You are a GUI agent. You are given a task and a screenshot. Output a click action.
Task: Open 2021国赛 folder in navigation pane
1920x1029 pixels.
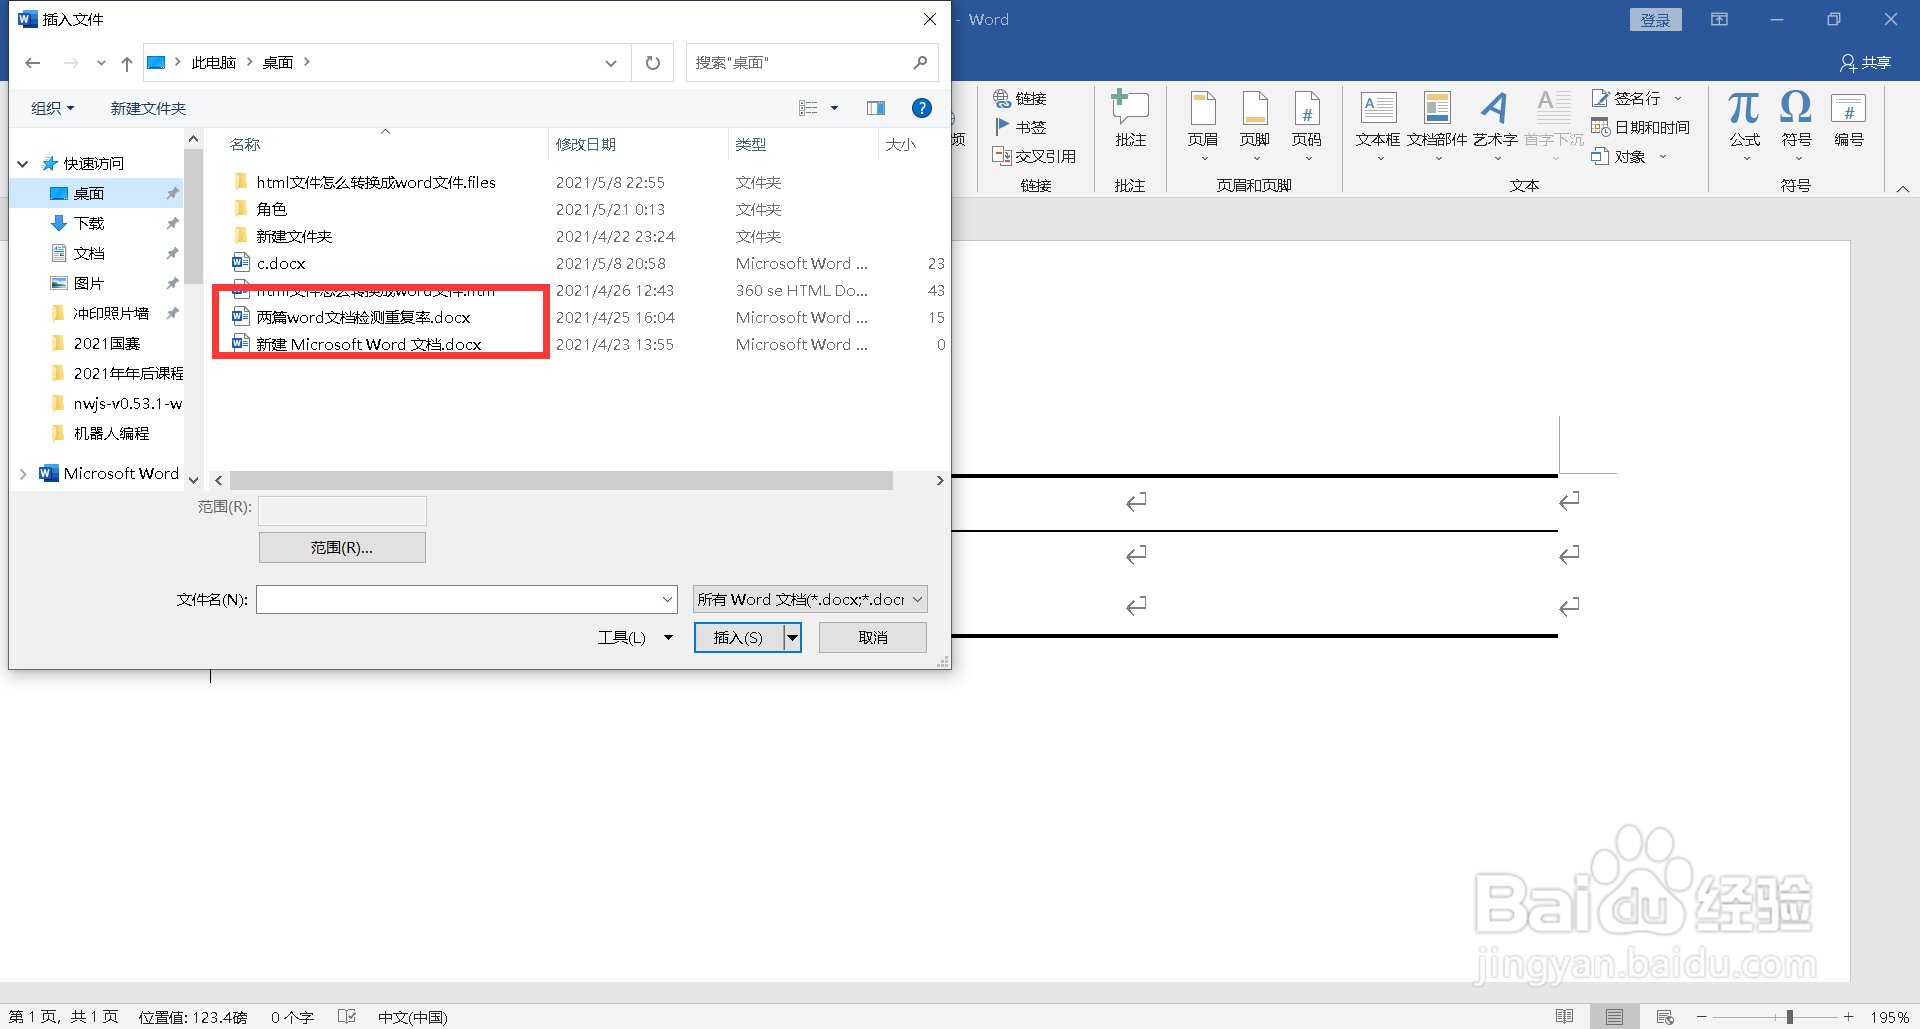click(x=107, y=343)
